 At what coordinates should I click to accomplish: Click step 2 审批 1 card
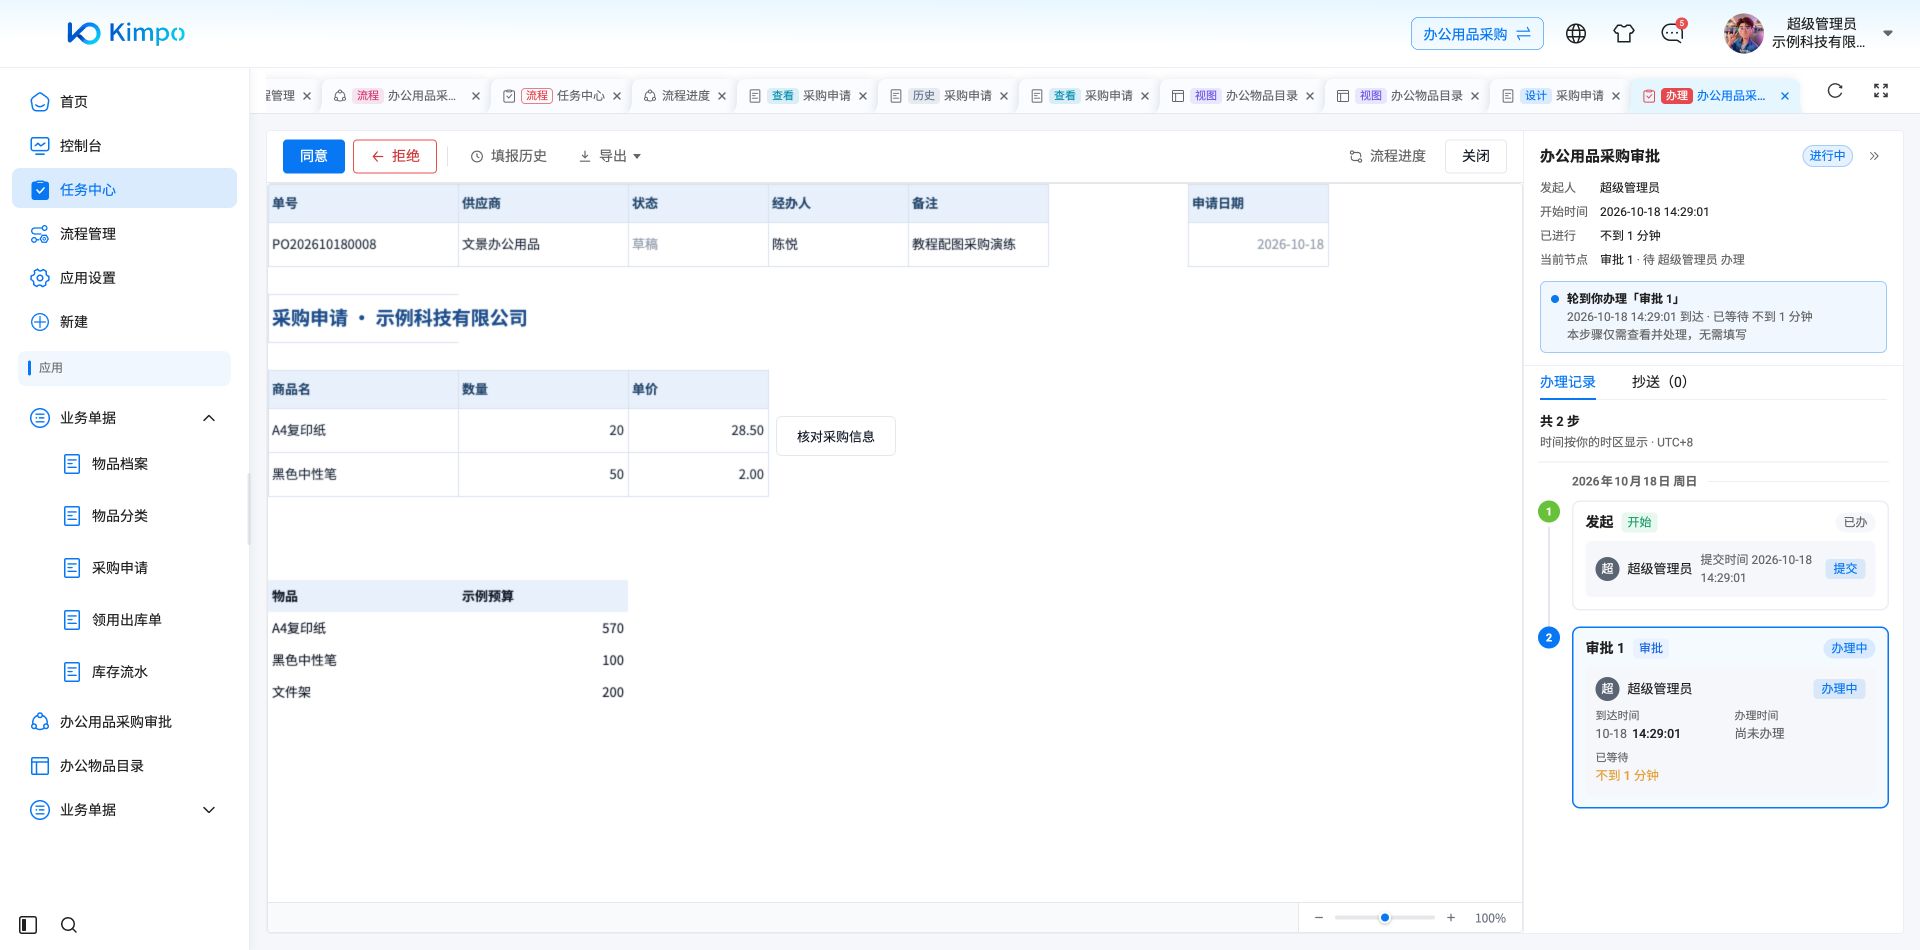(x=1730, y=717)
